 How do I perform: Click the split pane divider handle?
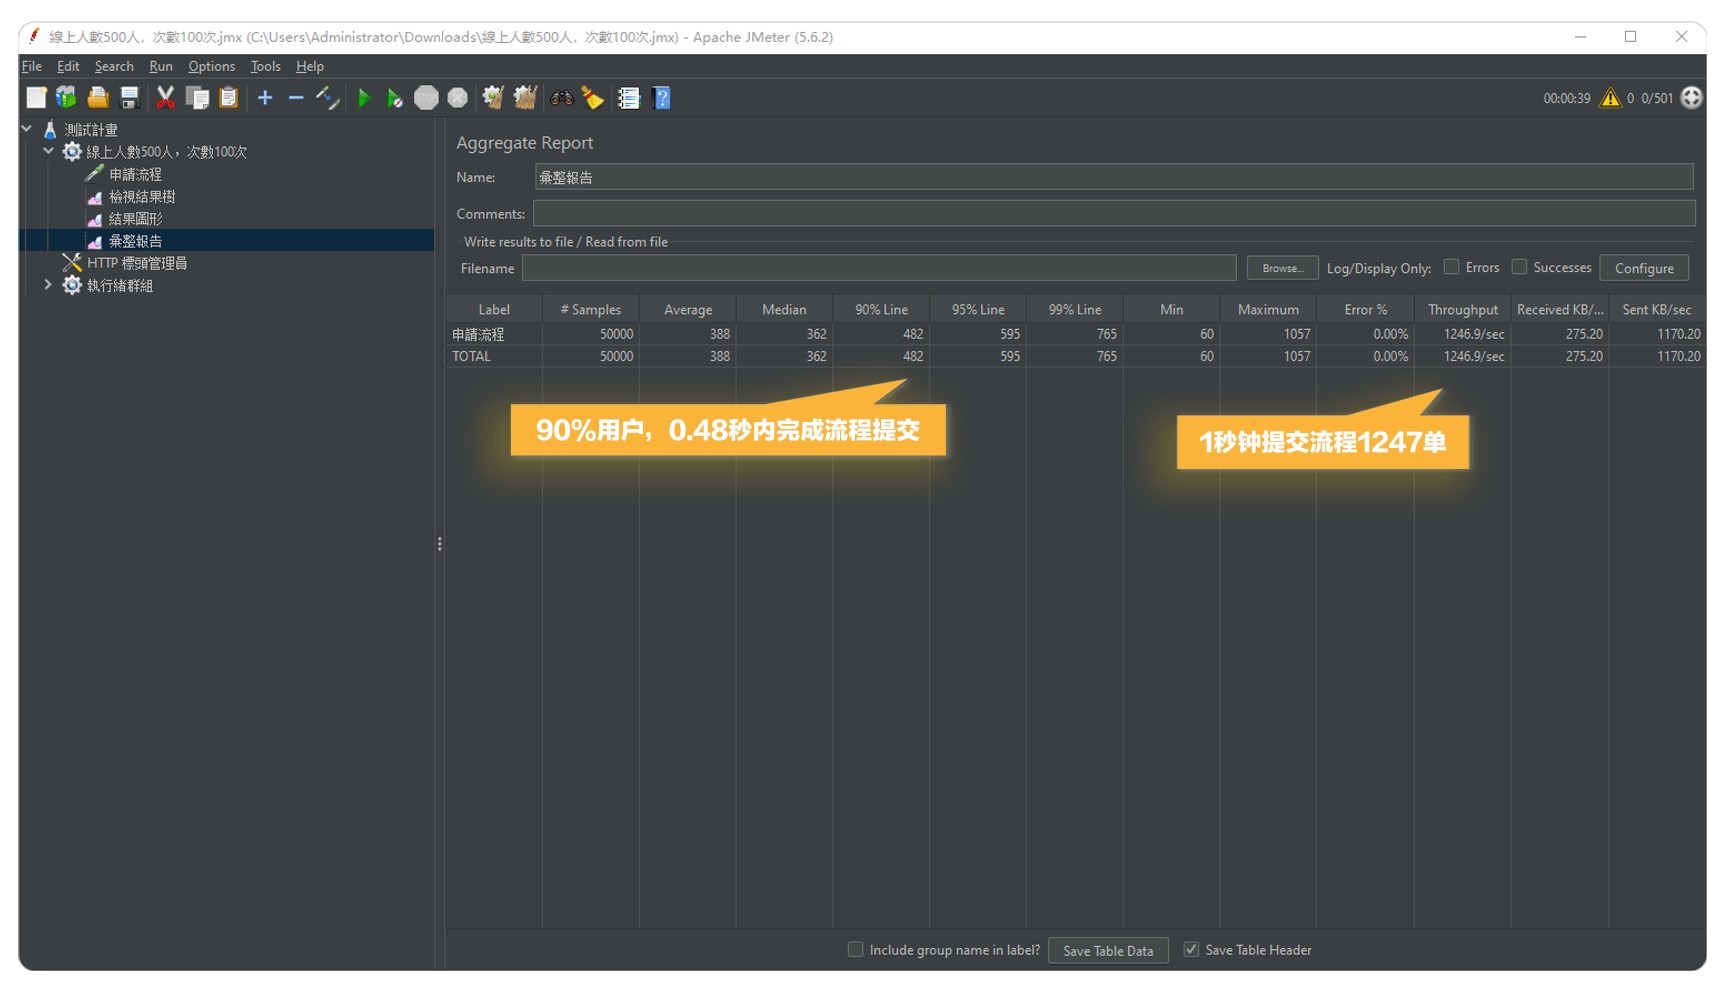(439, 544)
